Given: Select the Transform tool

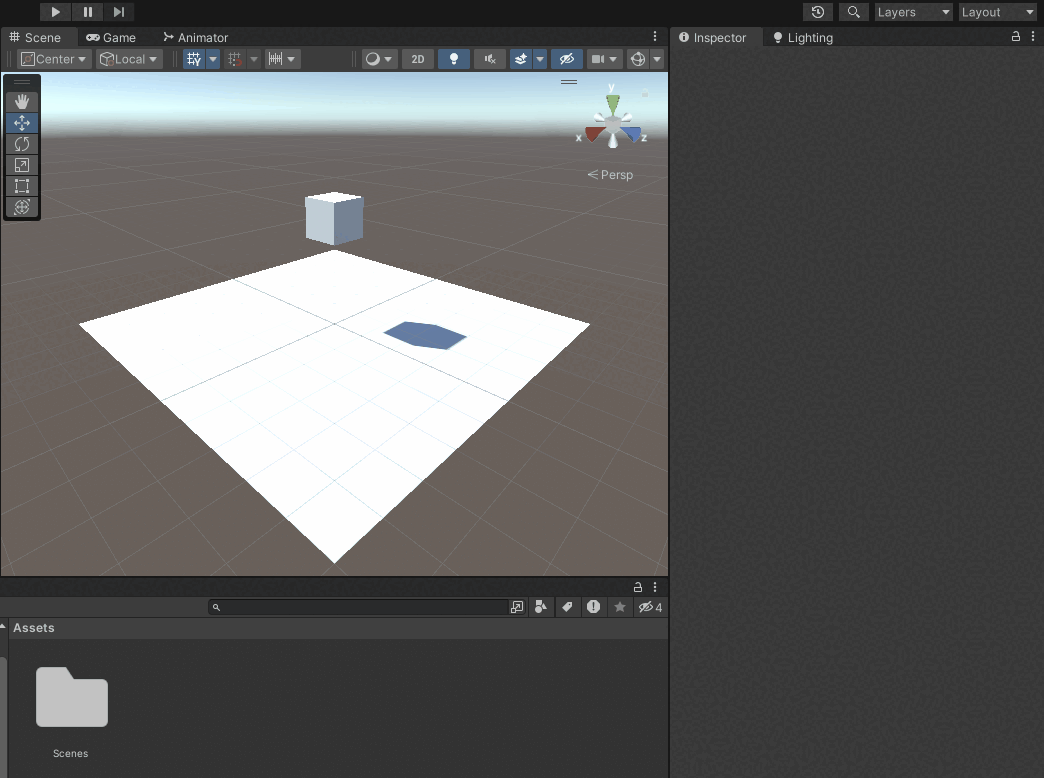Looking at the screenshot, I should tap(22, 206).
